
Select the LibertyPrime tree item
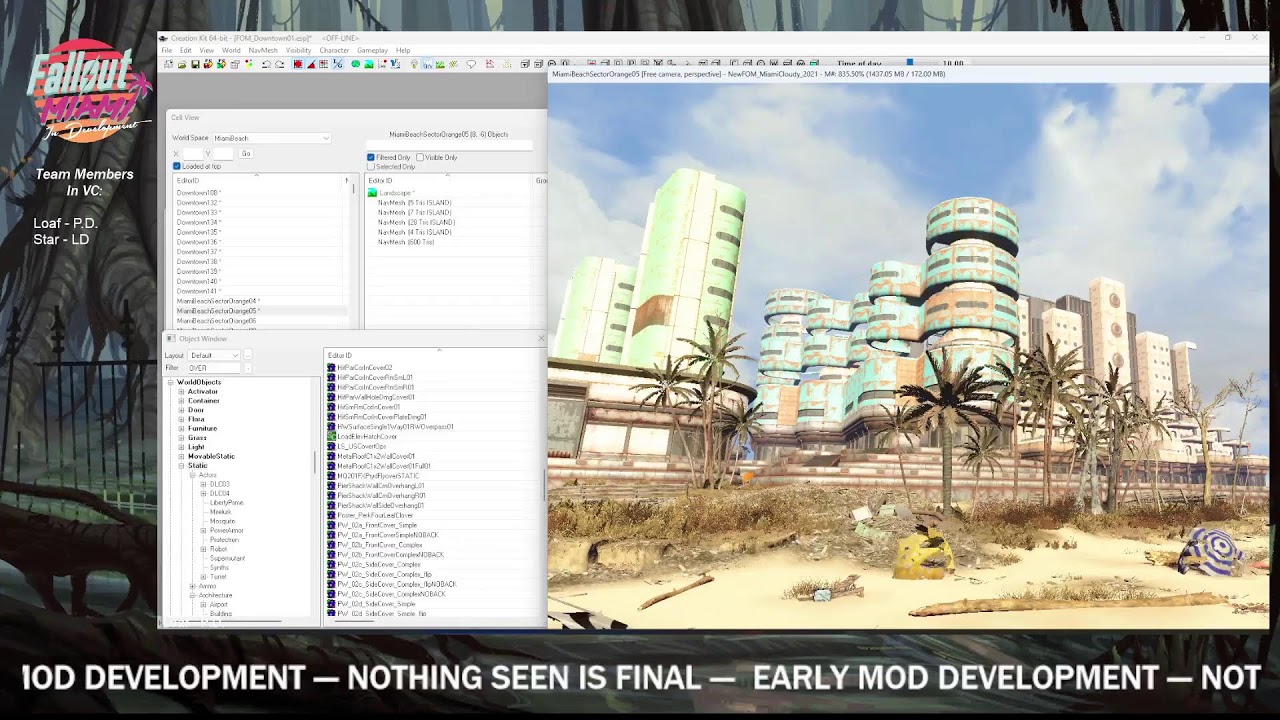pyautogui.click(x=226, y=503)
